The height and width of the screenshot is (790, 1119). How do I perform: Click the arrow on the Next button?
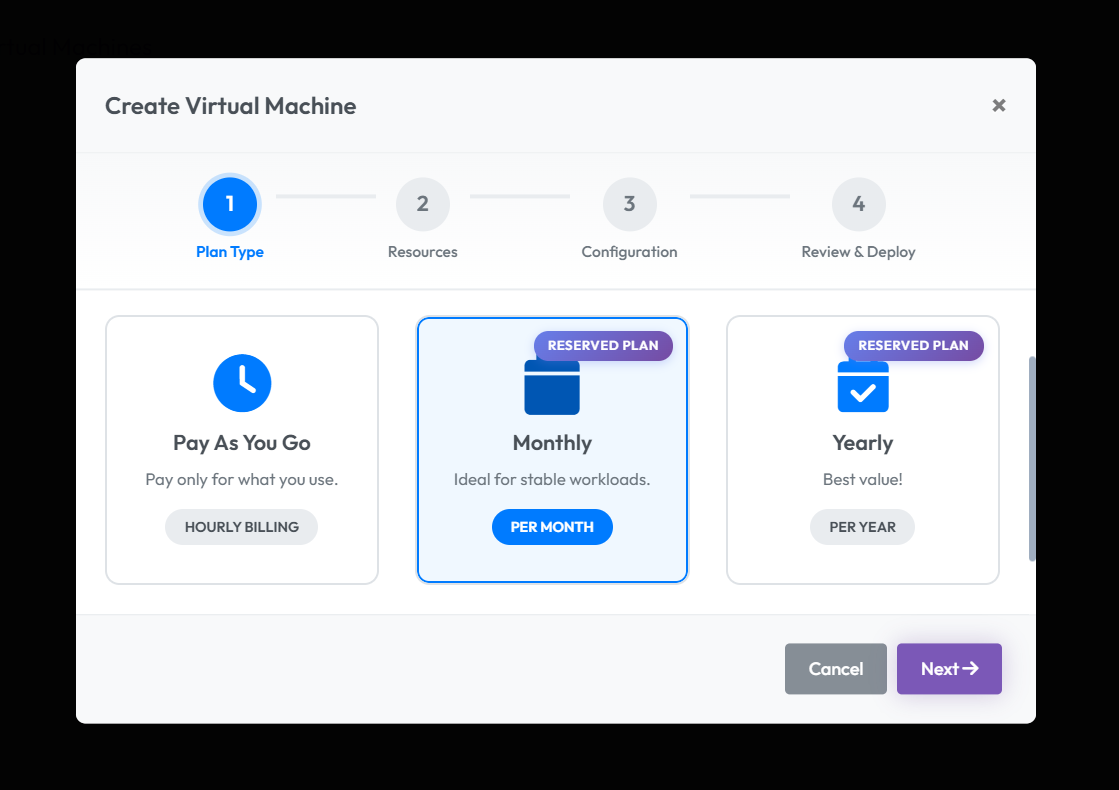pos(970,669)
